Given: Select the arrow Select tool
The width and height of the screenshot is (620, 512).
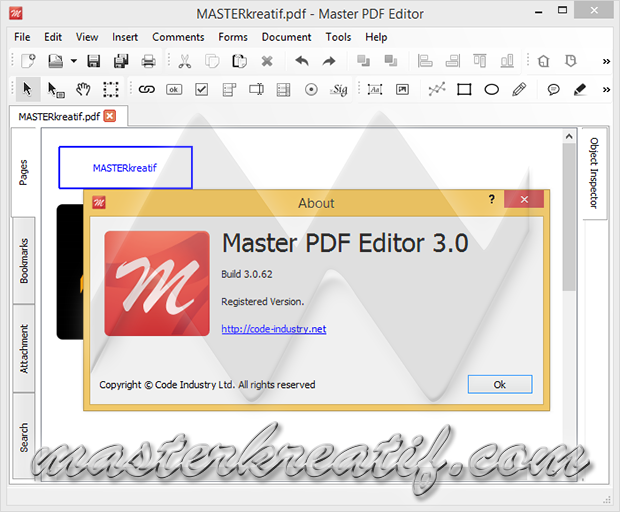Looking at the screenshot, I should click(27, 89).
